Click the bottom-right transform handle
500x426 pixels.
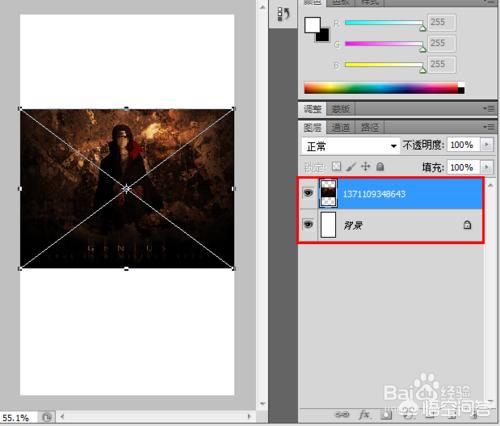[x=233, y=269]
